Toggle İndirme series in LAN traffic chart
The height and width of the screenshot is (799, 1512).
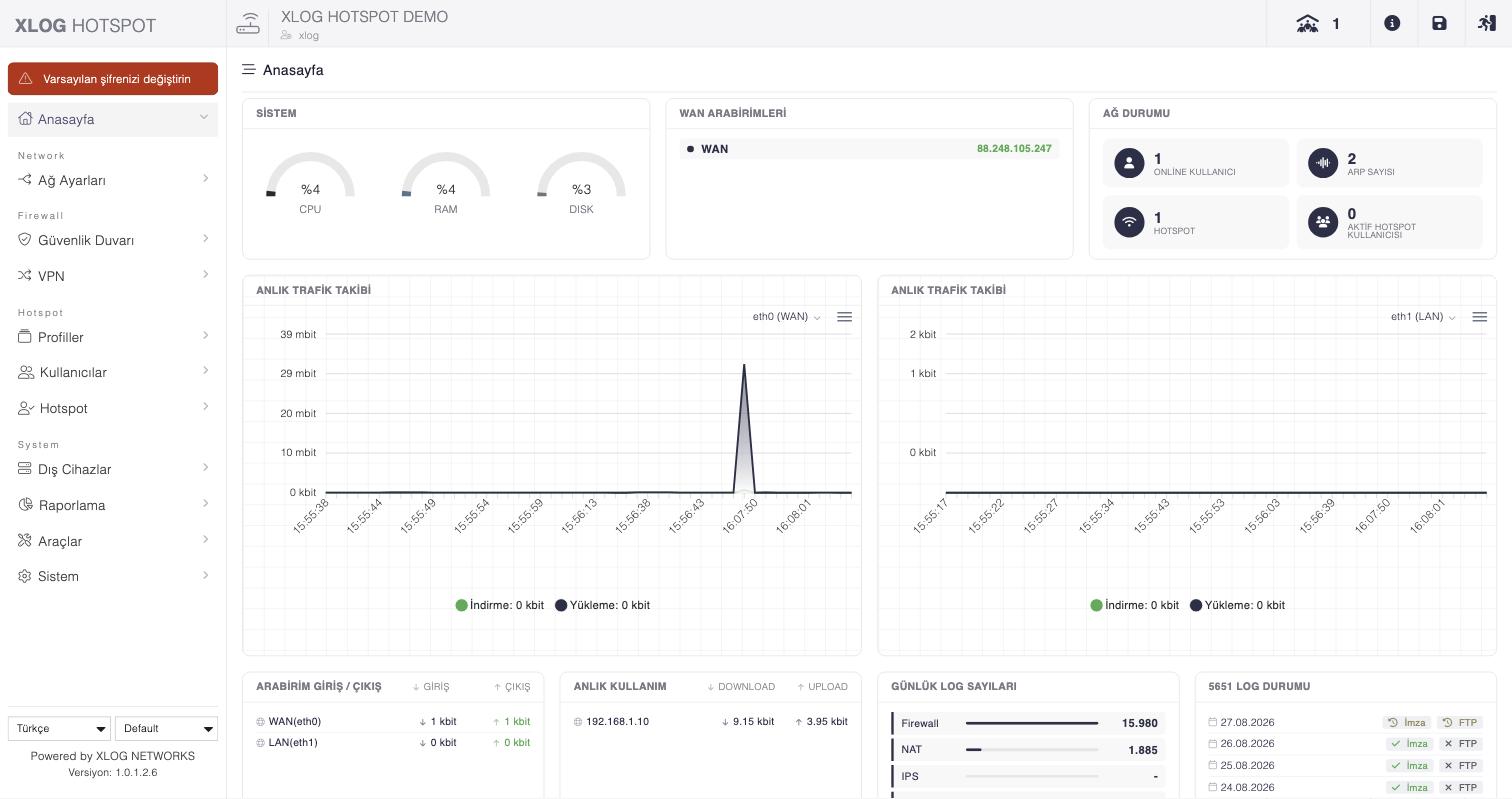(x=1135, y=605)
